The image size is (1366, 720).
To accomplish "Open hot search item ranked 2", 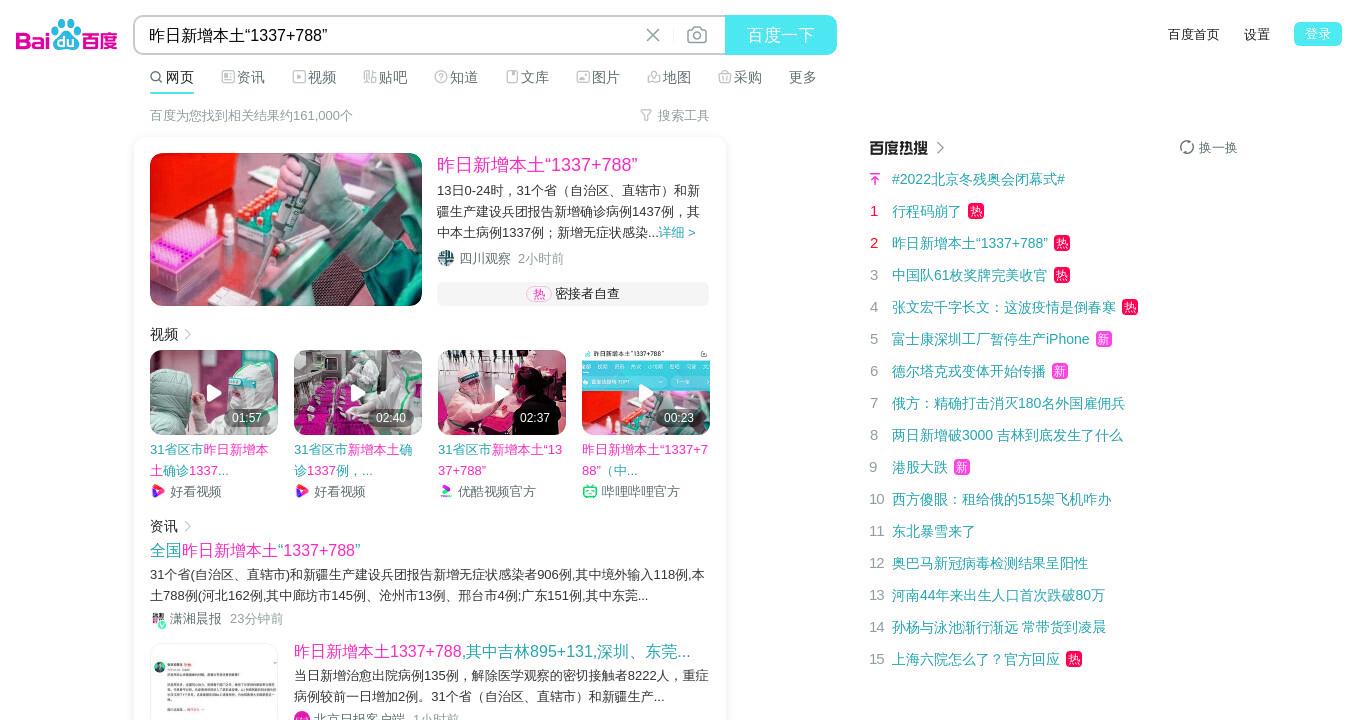I will (x=970, y=243).
